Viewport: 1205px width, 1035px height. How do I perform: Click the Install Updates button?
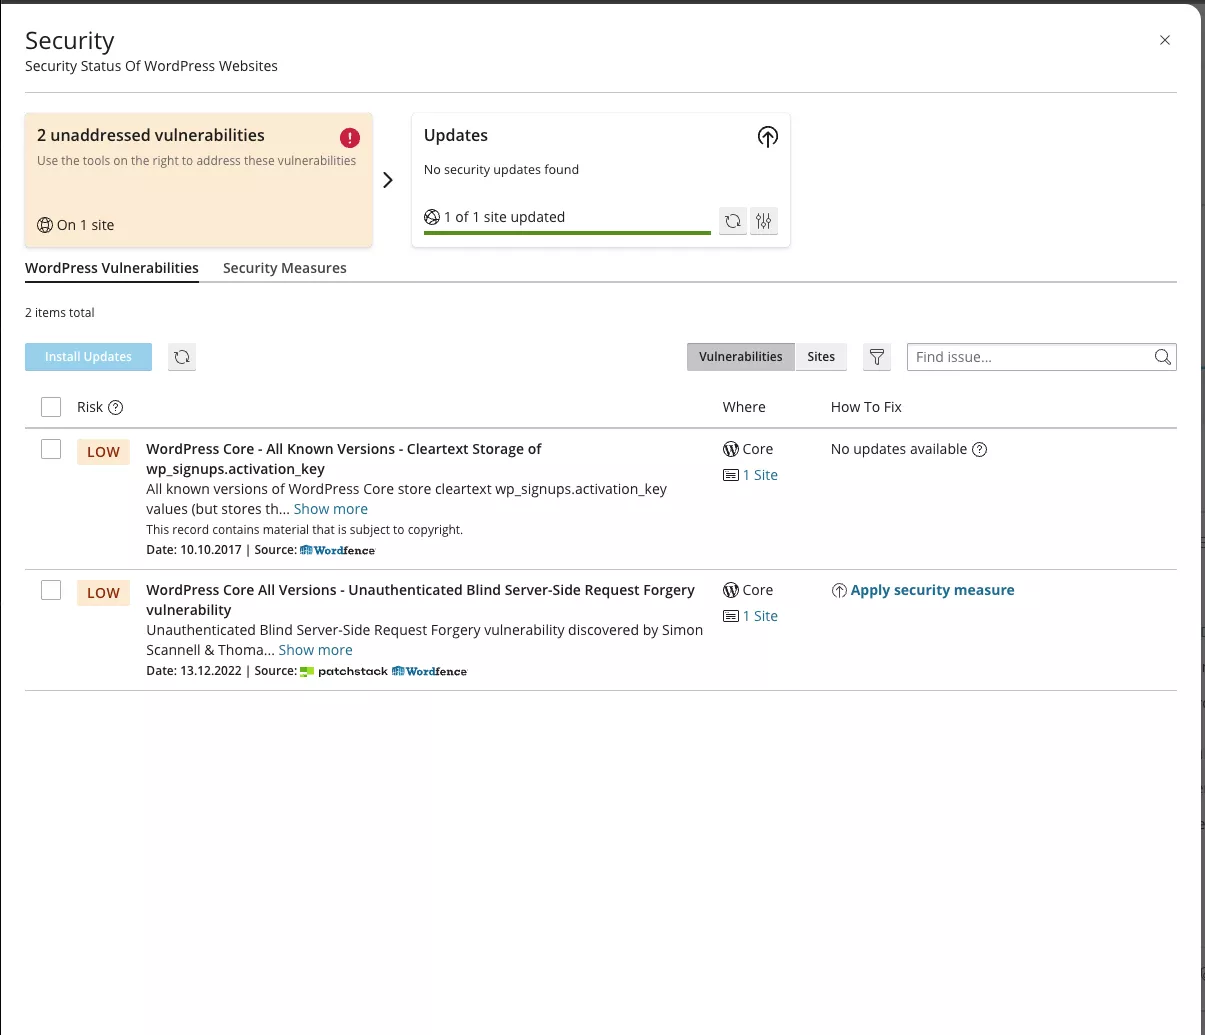tap(88, 357)
